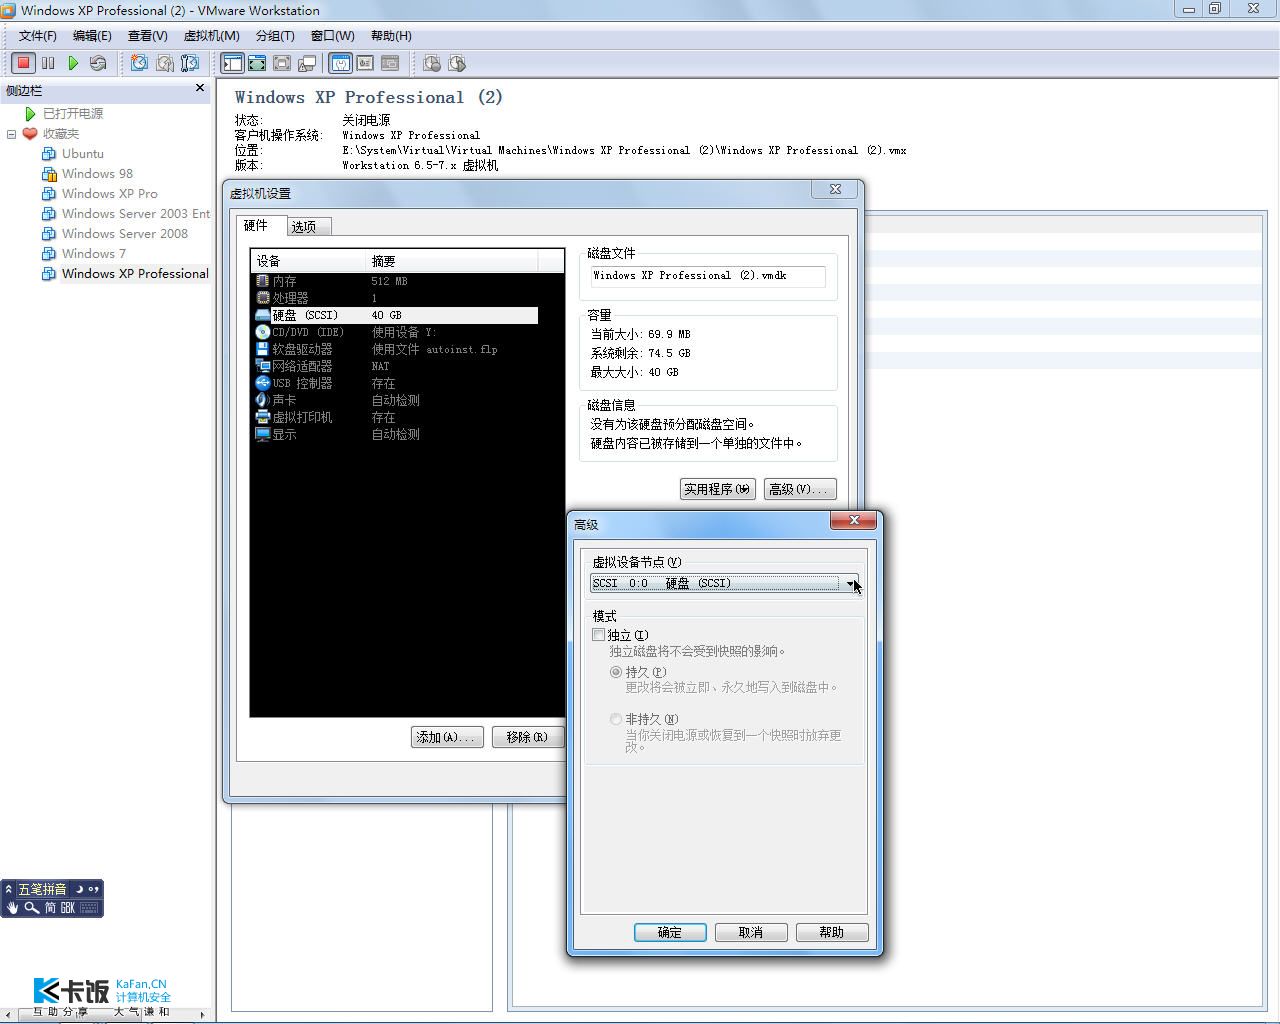
Task: Select 网络适配器 network adapter row
Action: tap(394, 366)
